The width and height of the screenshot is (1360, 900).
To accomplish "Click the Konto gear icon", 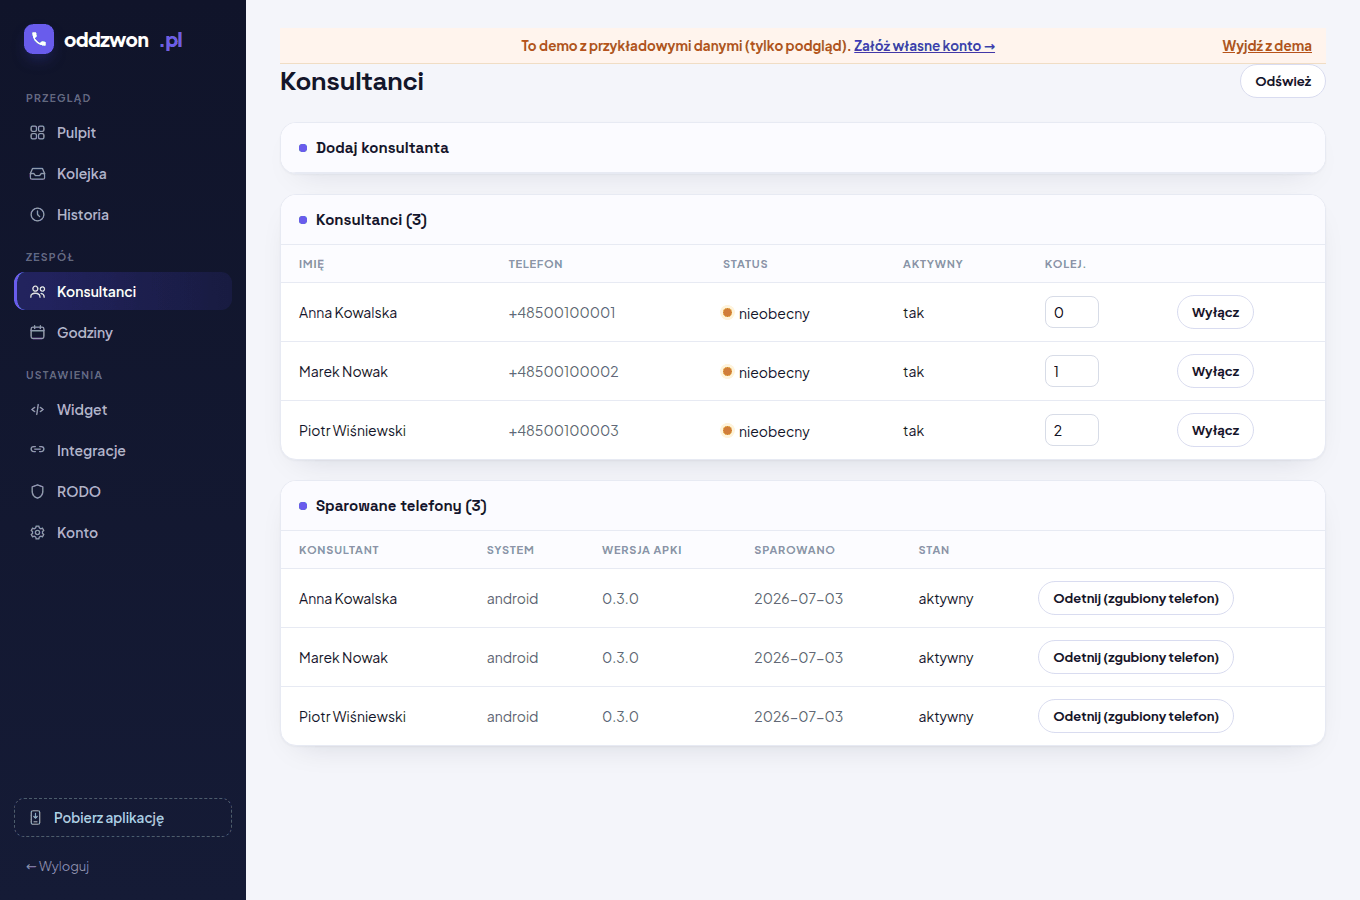I will [x=37, y=533].
